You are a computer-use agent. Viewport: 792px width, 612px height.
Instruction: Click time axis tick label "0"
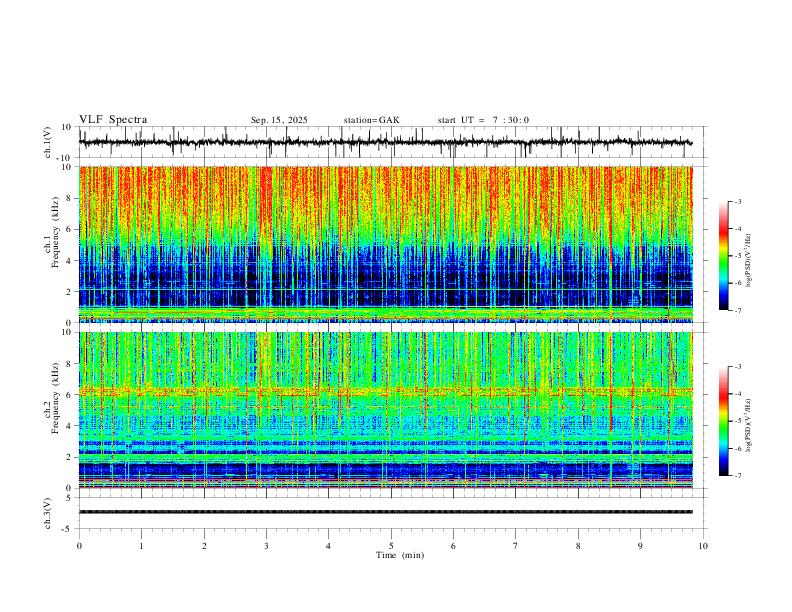pyautogui.click(x=79, y=546)
